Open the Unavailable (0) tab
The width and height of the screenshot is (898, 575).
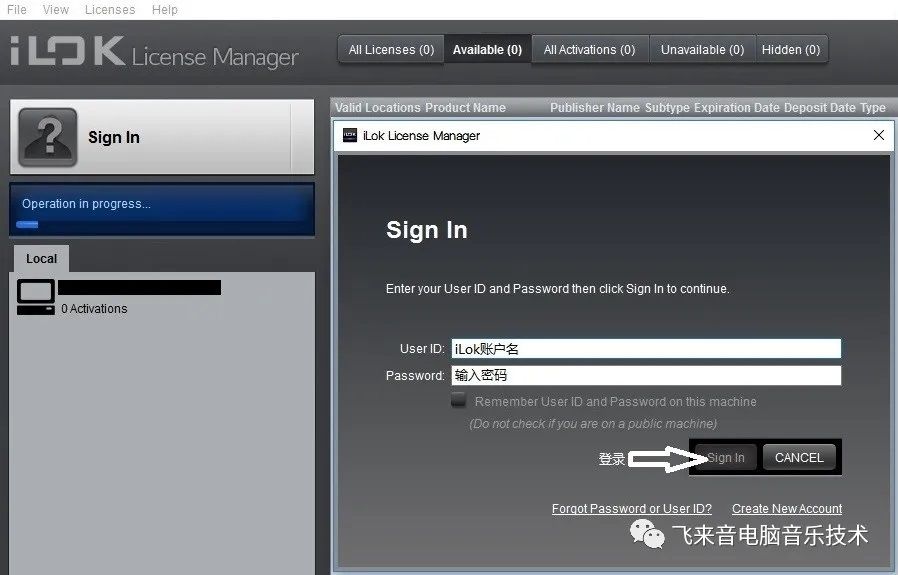(702, 50)
